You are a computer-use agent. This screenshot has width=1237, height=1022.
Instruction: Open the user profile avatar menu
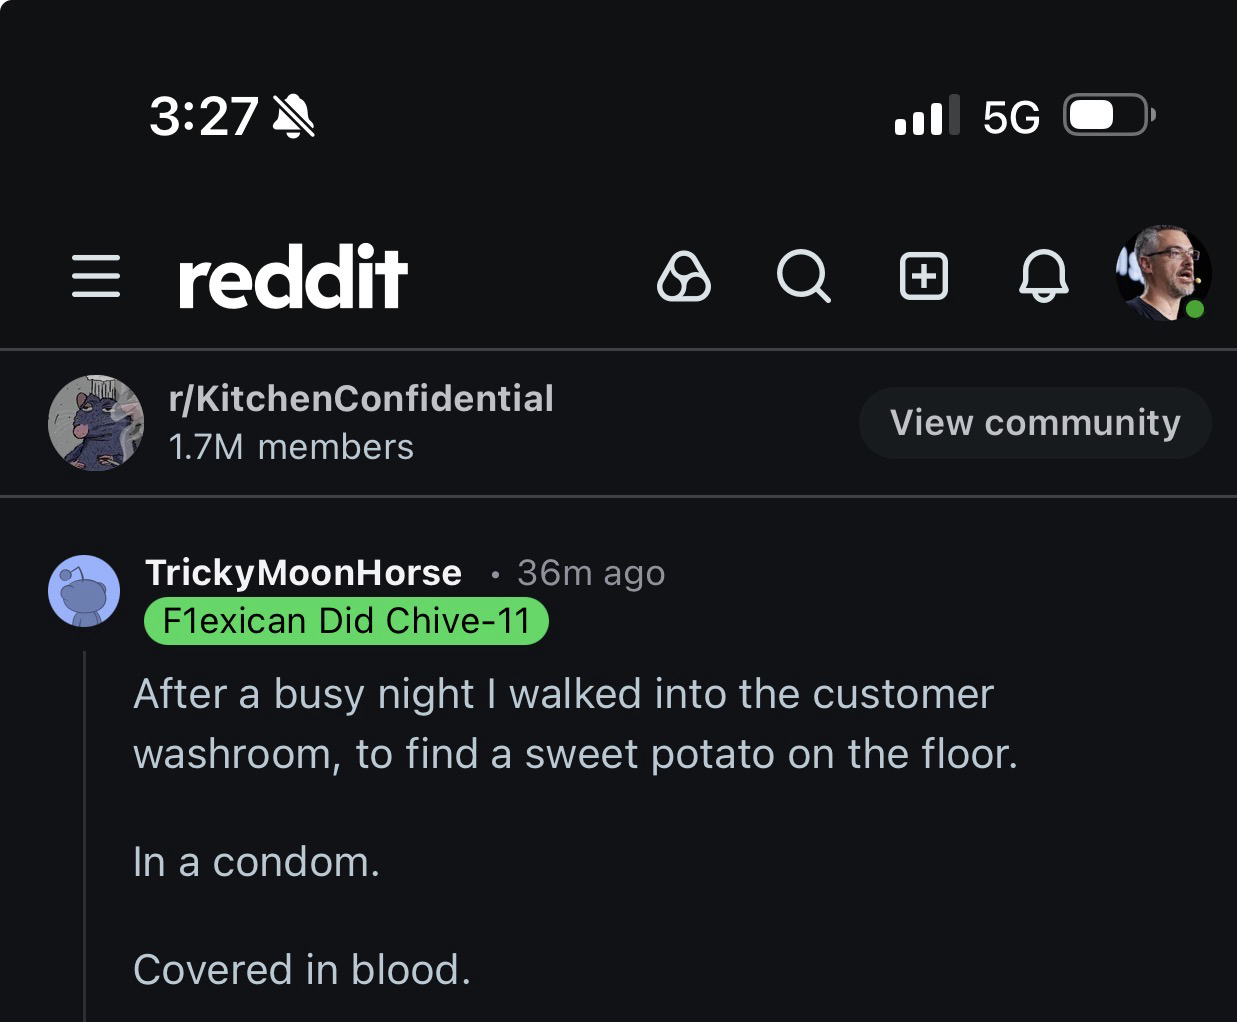tap(1162, 273)
